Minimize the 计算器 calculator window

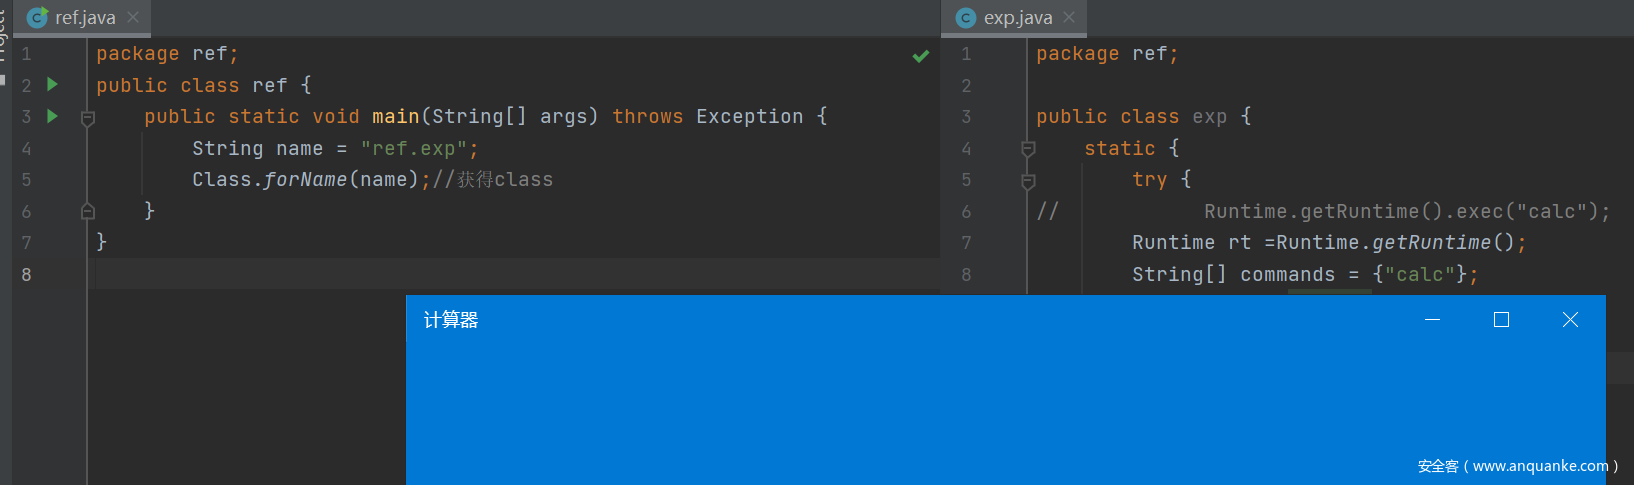pos(1432,320)
